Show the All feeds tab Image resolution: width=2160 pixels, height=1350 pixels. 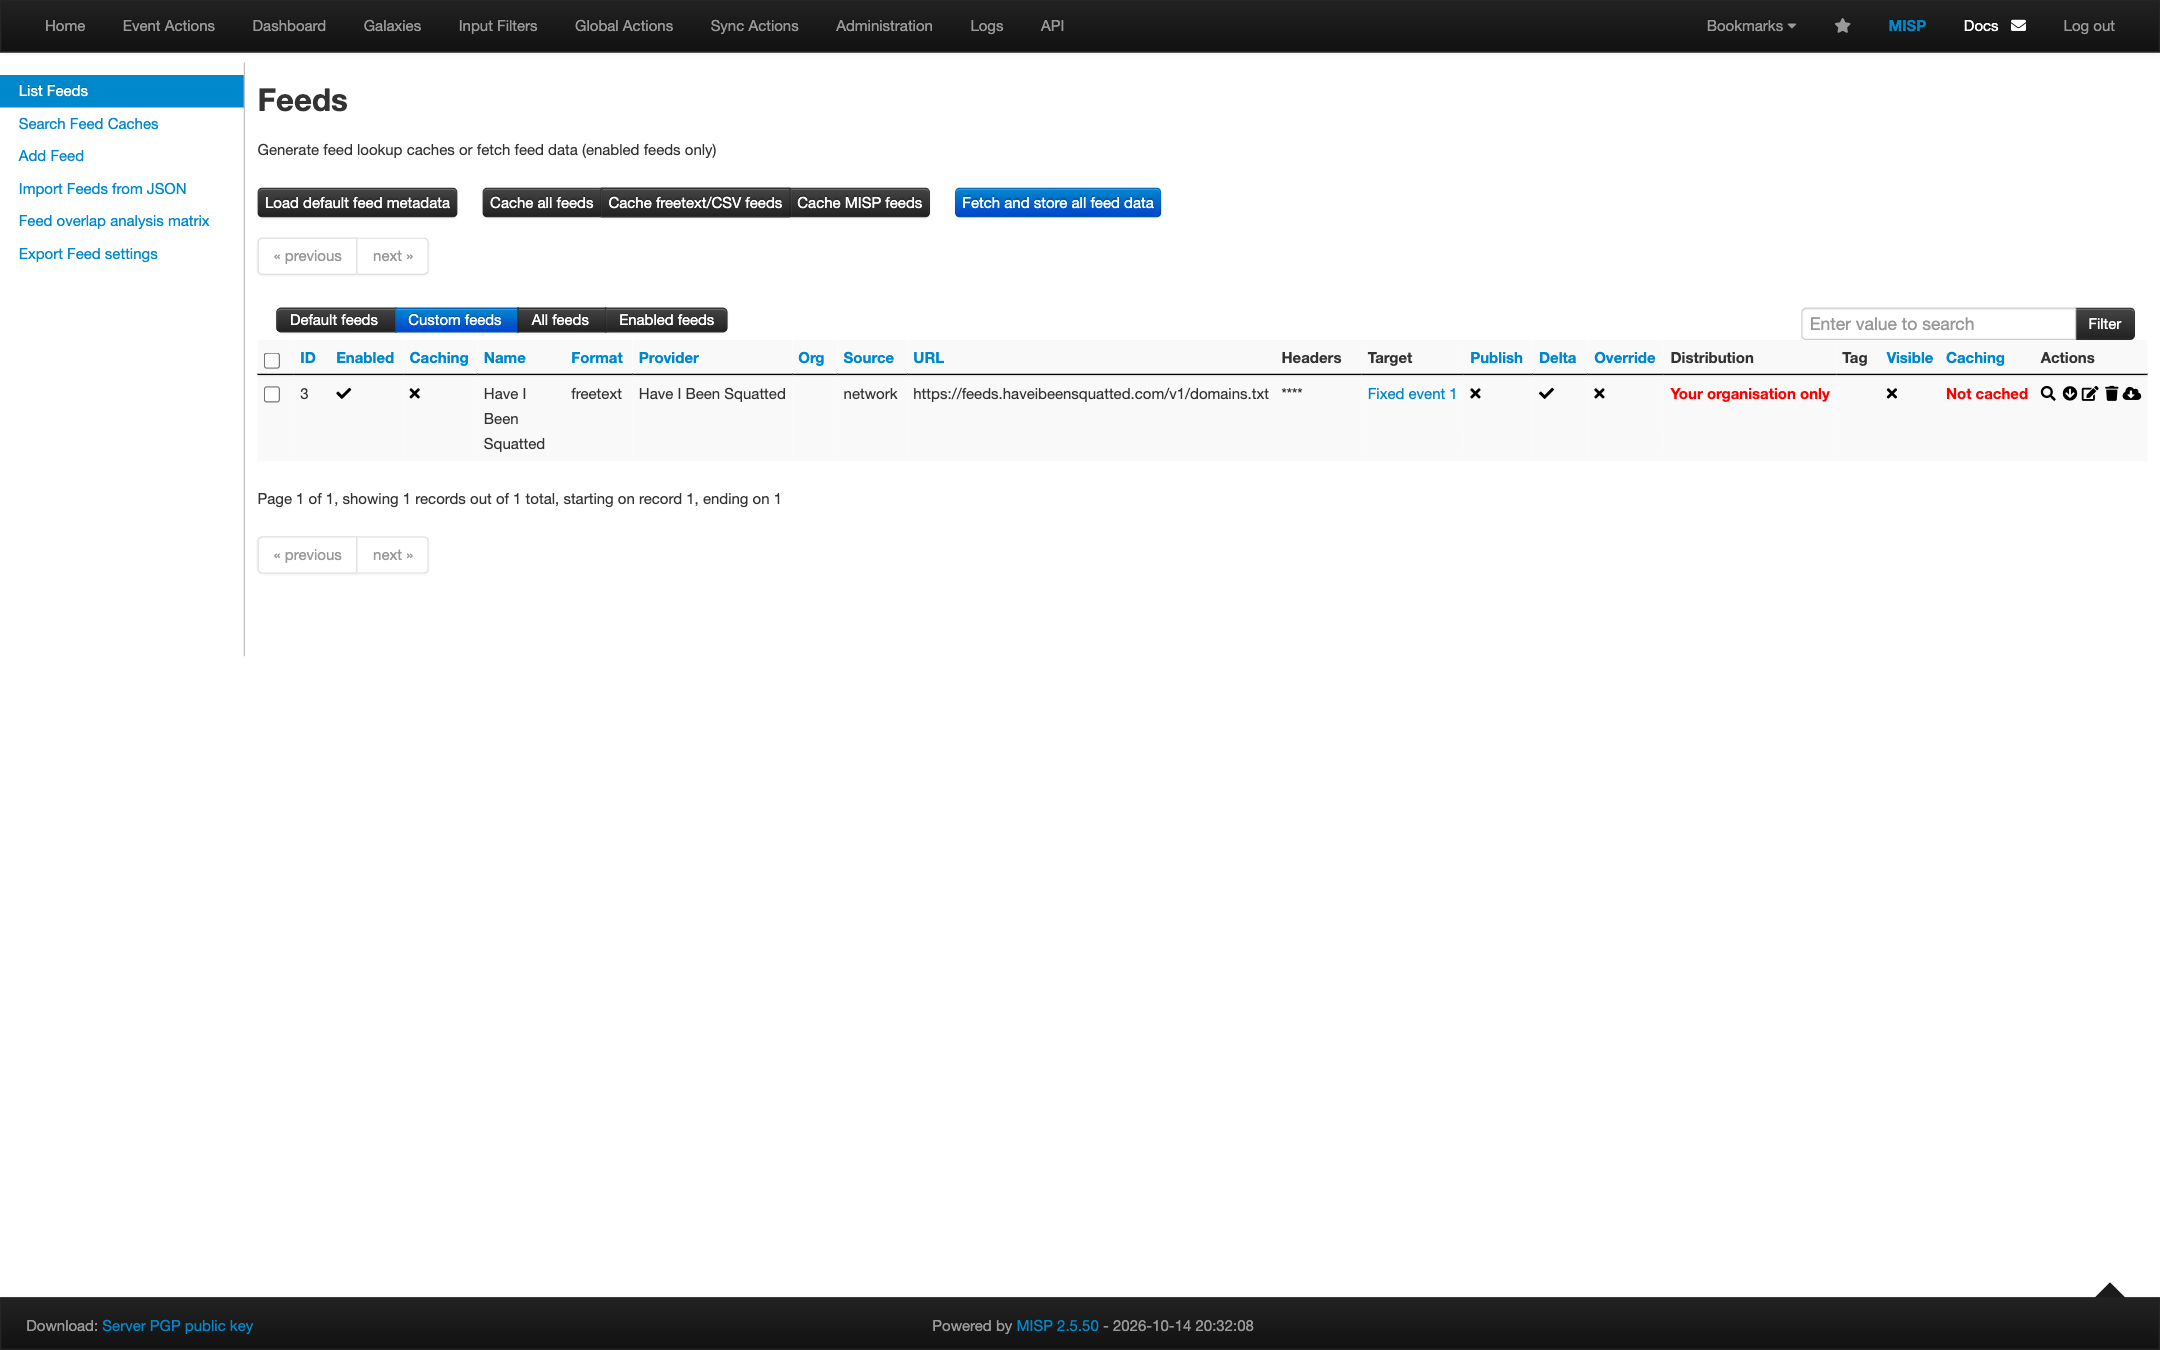(x=560, y=320)
